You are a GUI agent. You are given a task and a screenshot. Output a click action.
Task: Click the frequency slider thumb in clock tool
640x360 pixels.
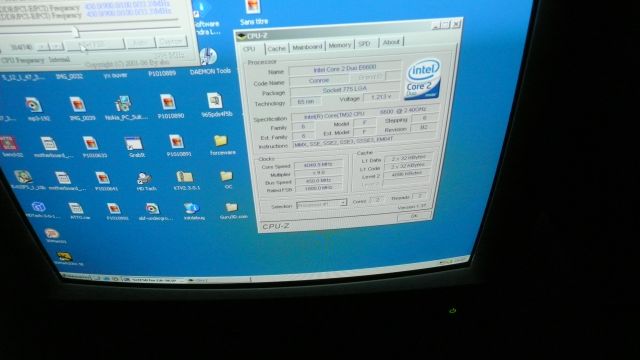pos(76,31)
